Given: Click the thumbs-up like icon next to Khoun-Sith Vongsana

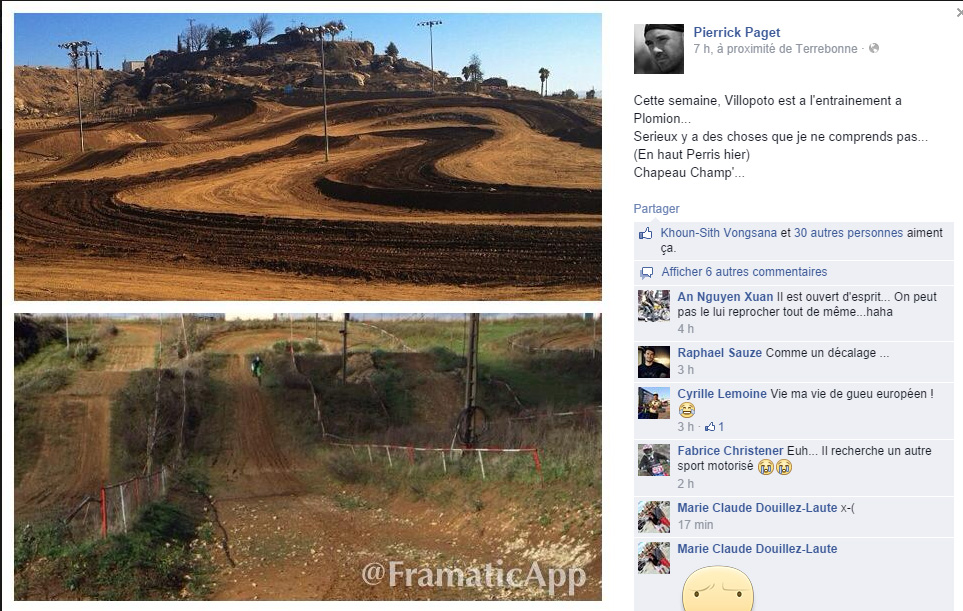Looking at the screenshot, I should [645, 233].
